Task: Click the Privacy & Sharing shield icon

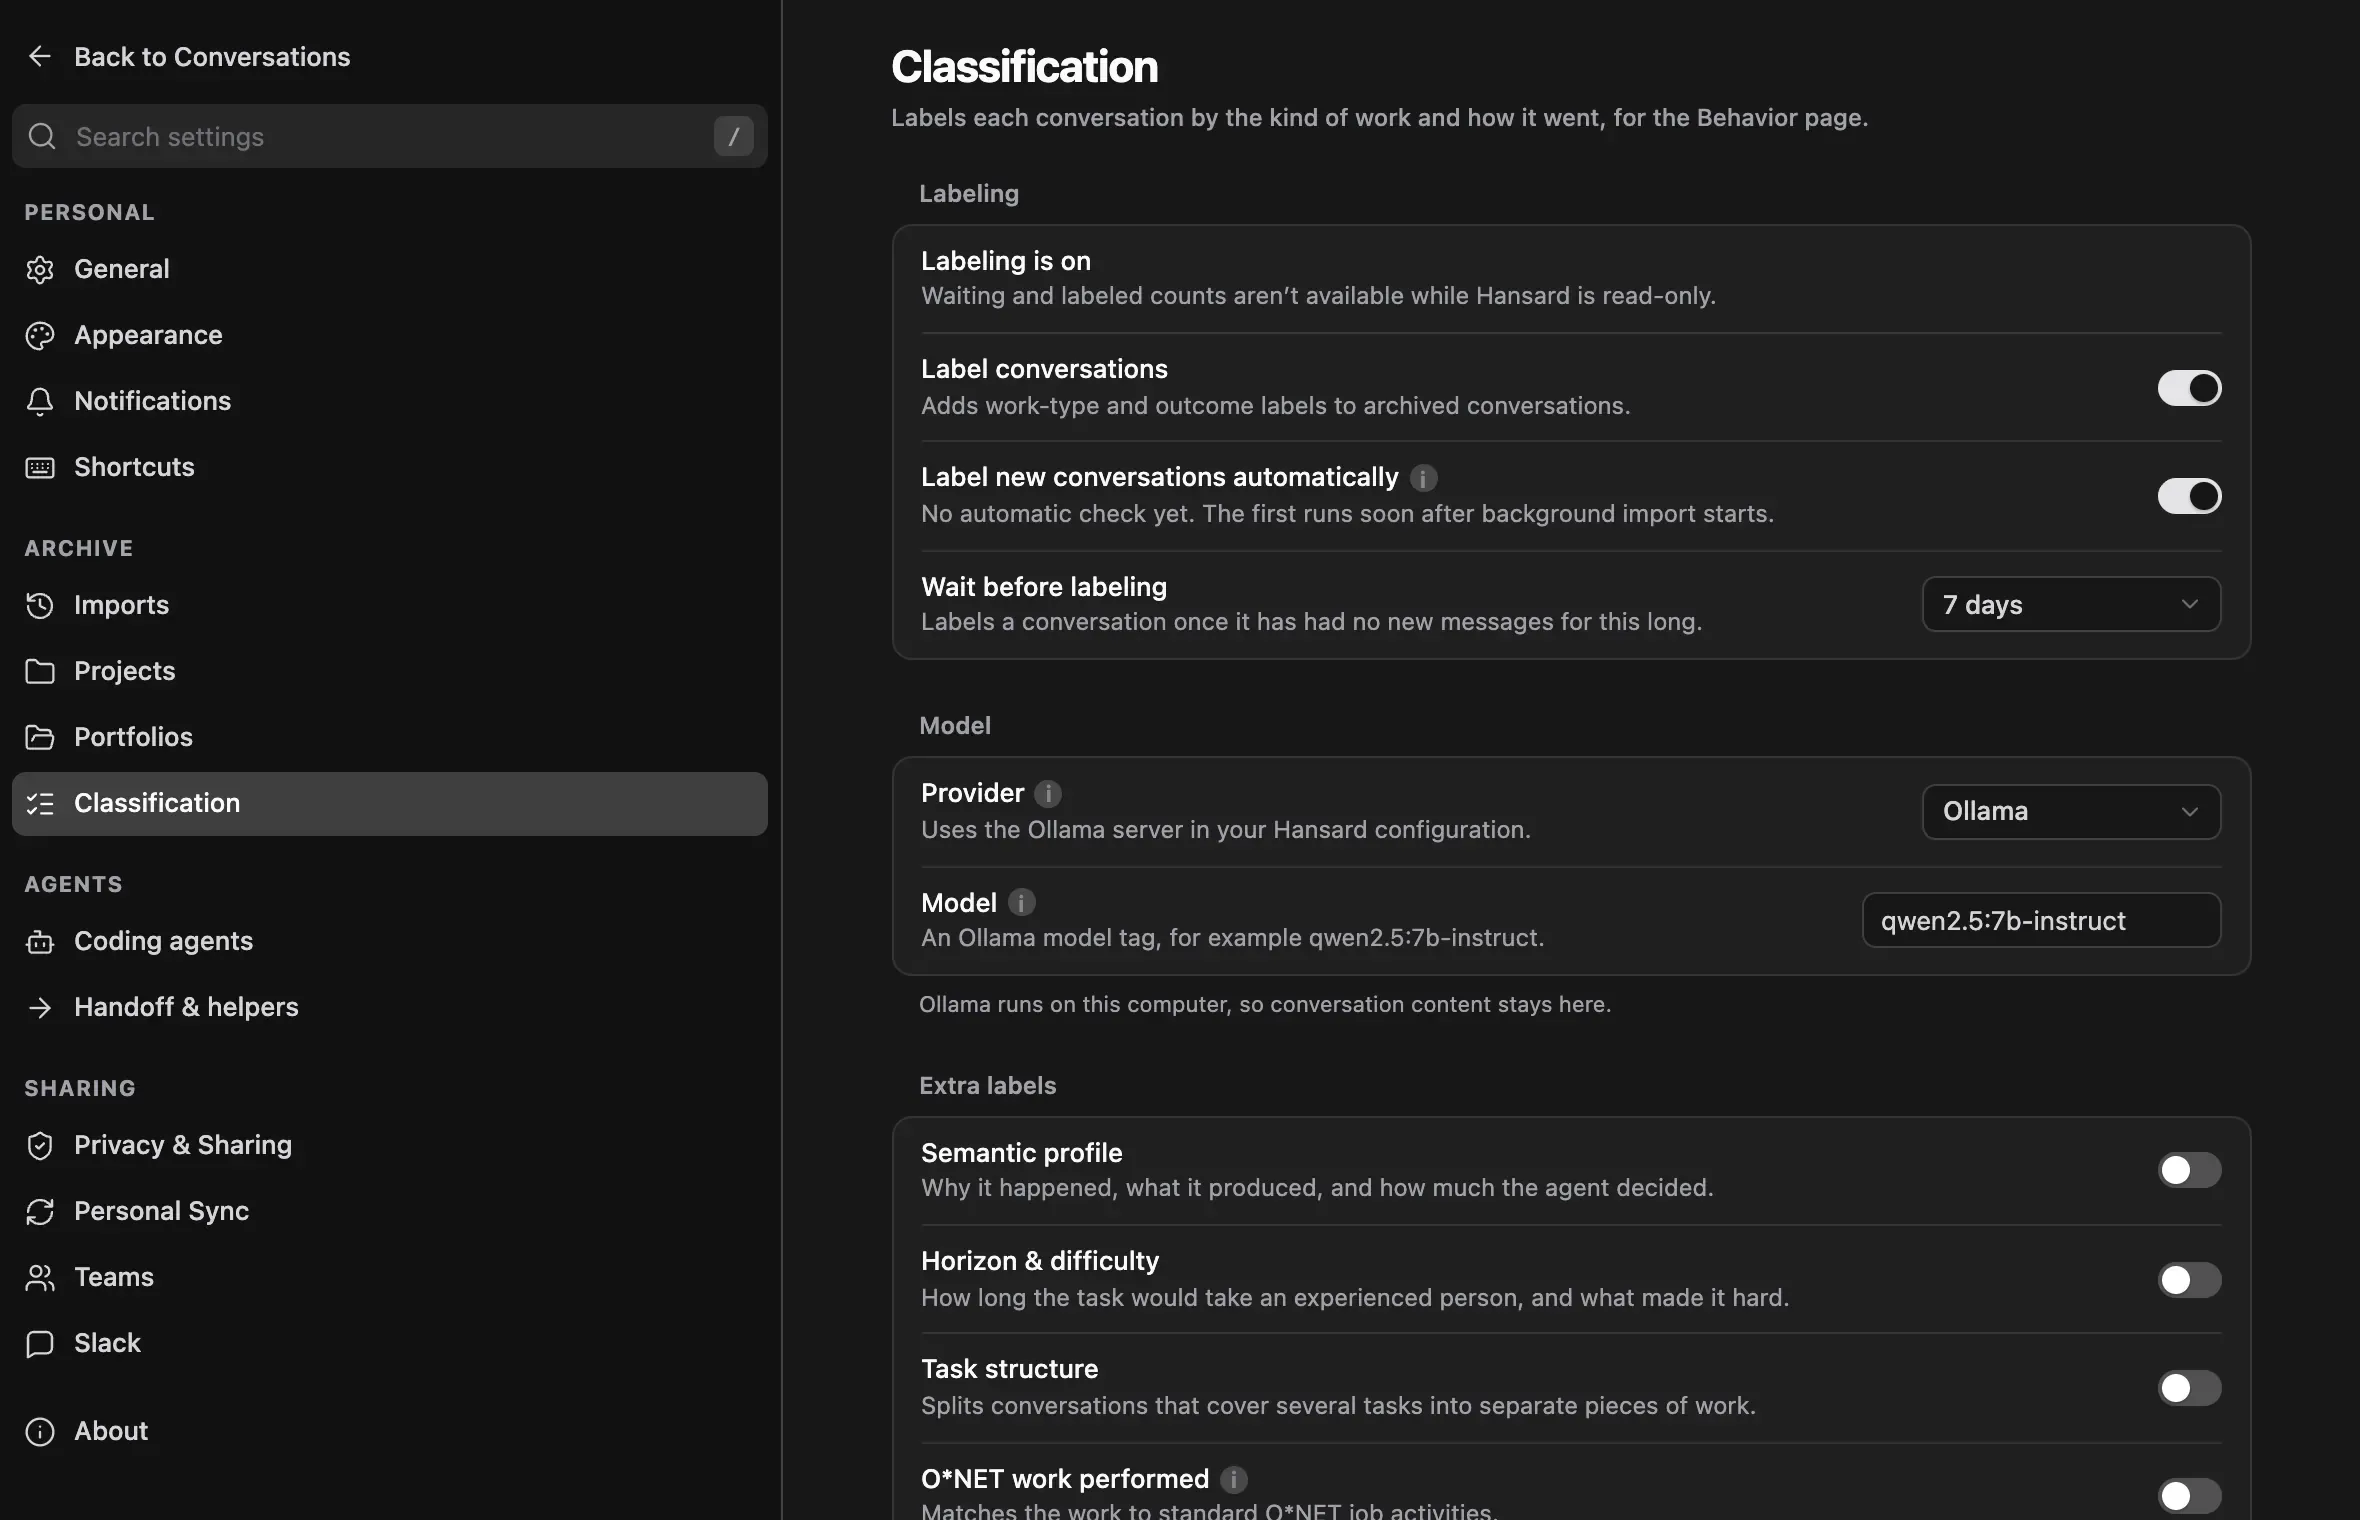Action: 40,1145
